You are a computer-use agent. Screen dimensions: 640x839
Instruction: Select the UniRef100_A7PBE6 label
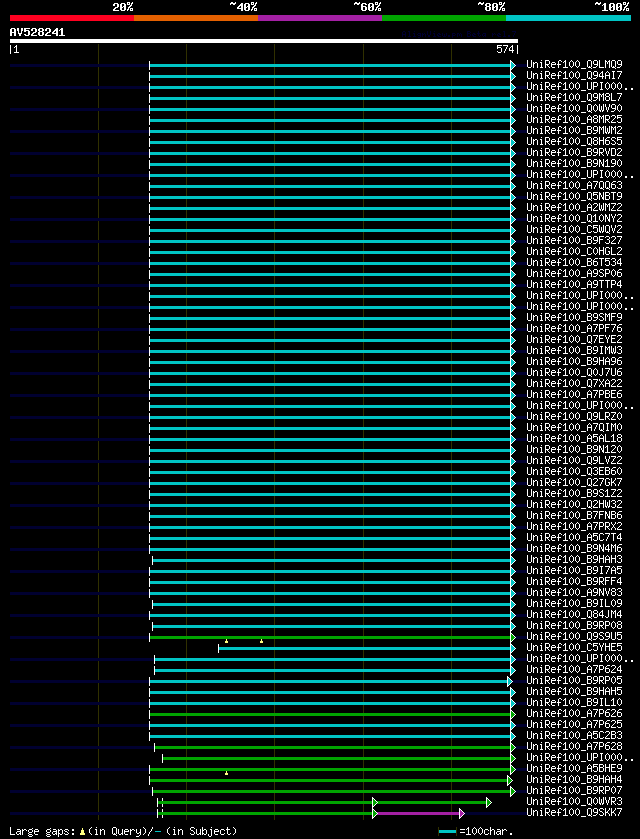click(574, 394)
